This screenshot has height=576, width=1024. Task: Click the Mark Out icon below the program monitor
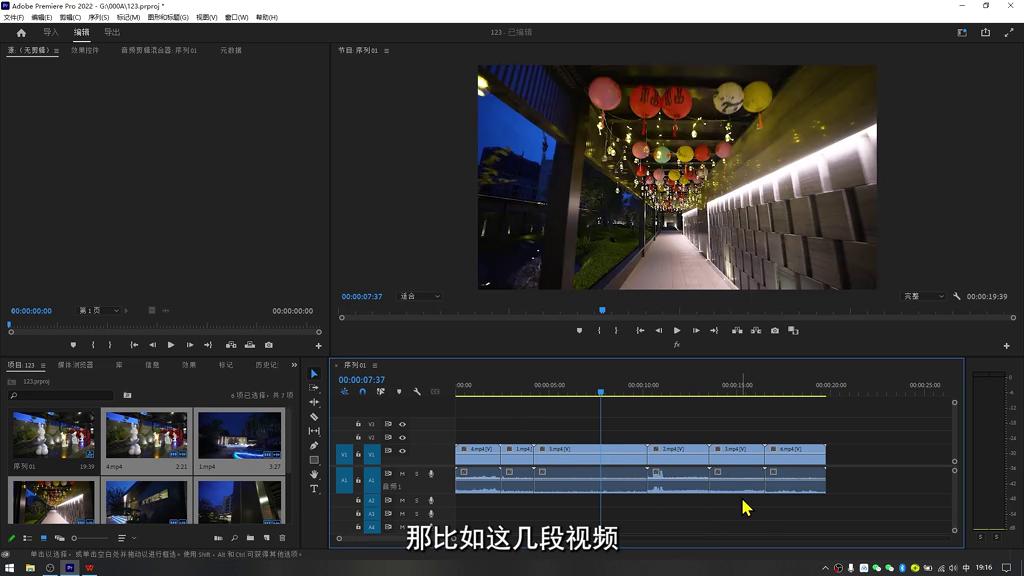616,330
